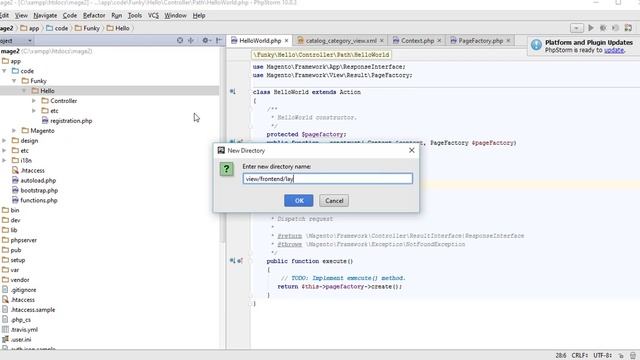This screenshot has width=640, height=360.
Task: Click gutter override icon beside class HelloWorld
Action: coord(232,92)
